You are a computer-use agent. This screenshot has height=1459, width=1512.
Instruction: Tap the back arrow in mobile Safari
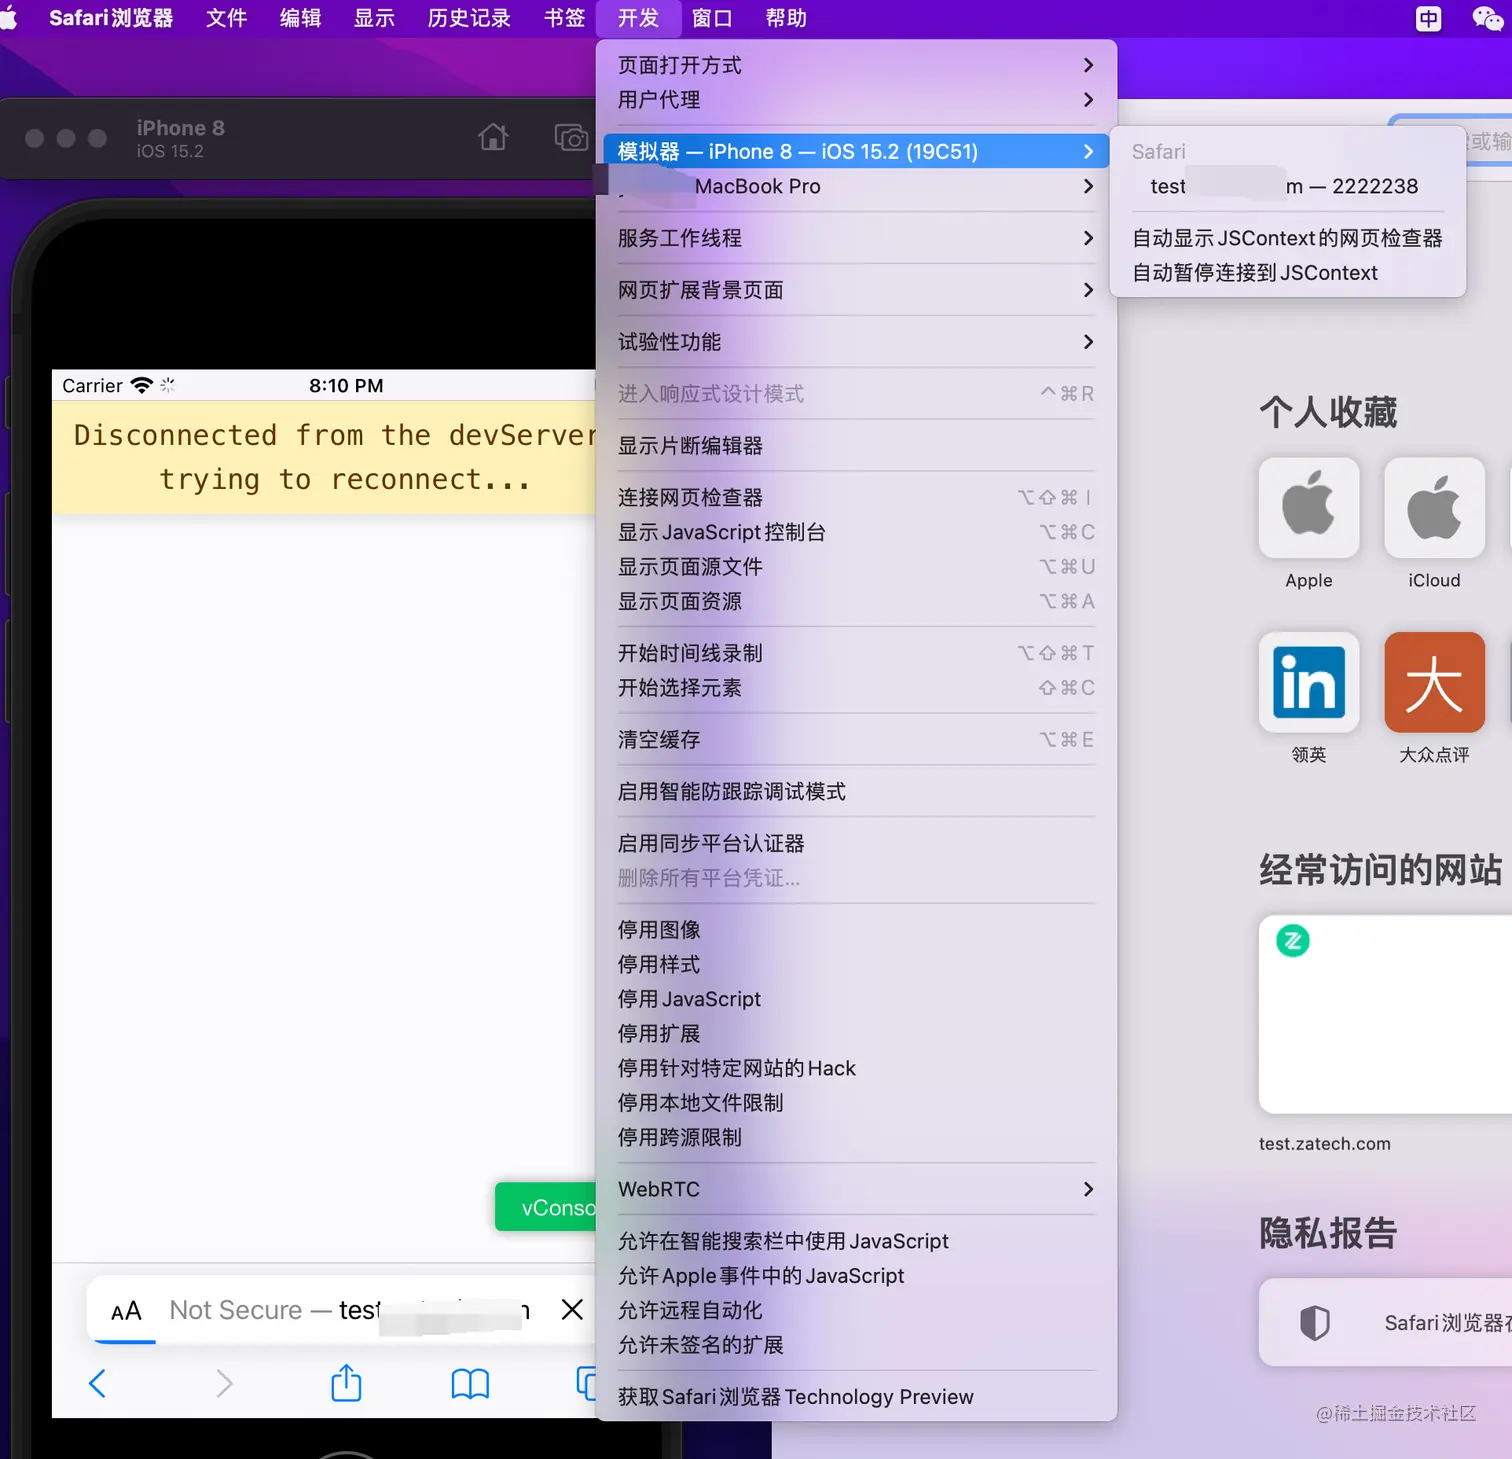(x=97, y=1384)
